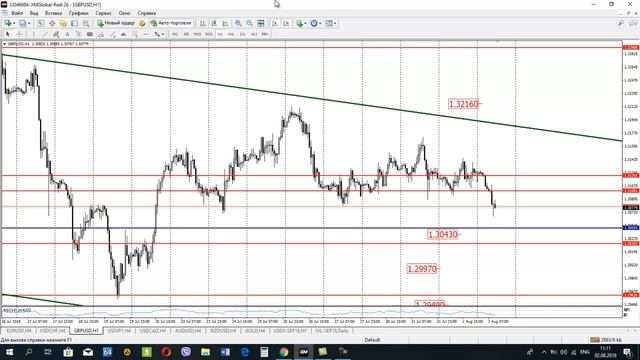Switch to M1 timeframe

[175, 34]
